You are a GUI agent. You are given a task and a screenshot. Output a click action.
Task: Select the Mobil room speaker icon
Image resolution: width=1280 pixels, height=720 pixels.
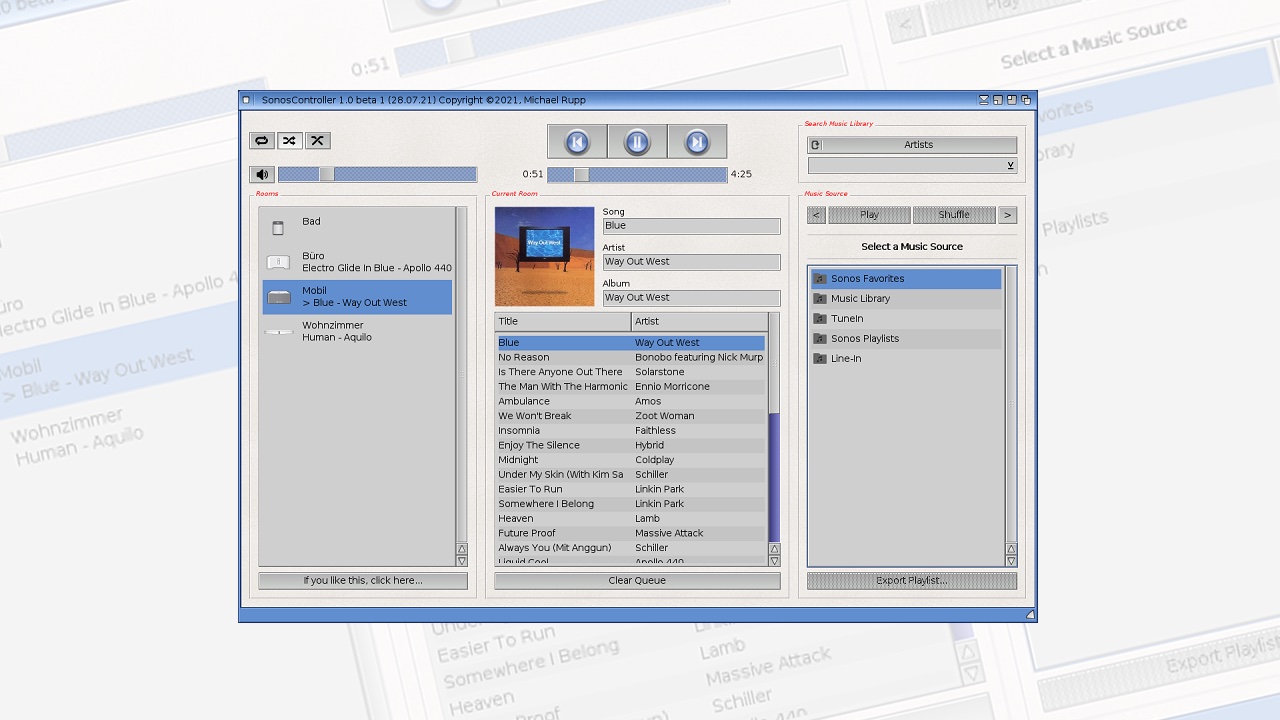(x=278, y=297)
